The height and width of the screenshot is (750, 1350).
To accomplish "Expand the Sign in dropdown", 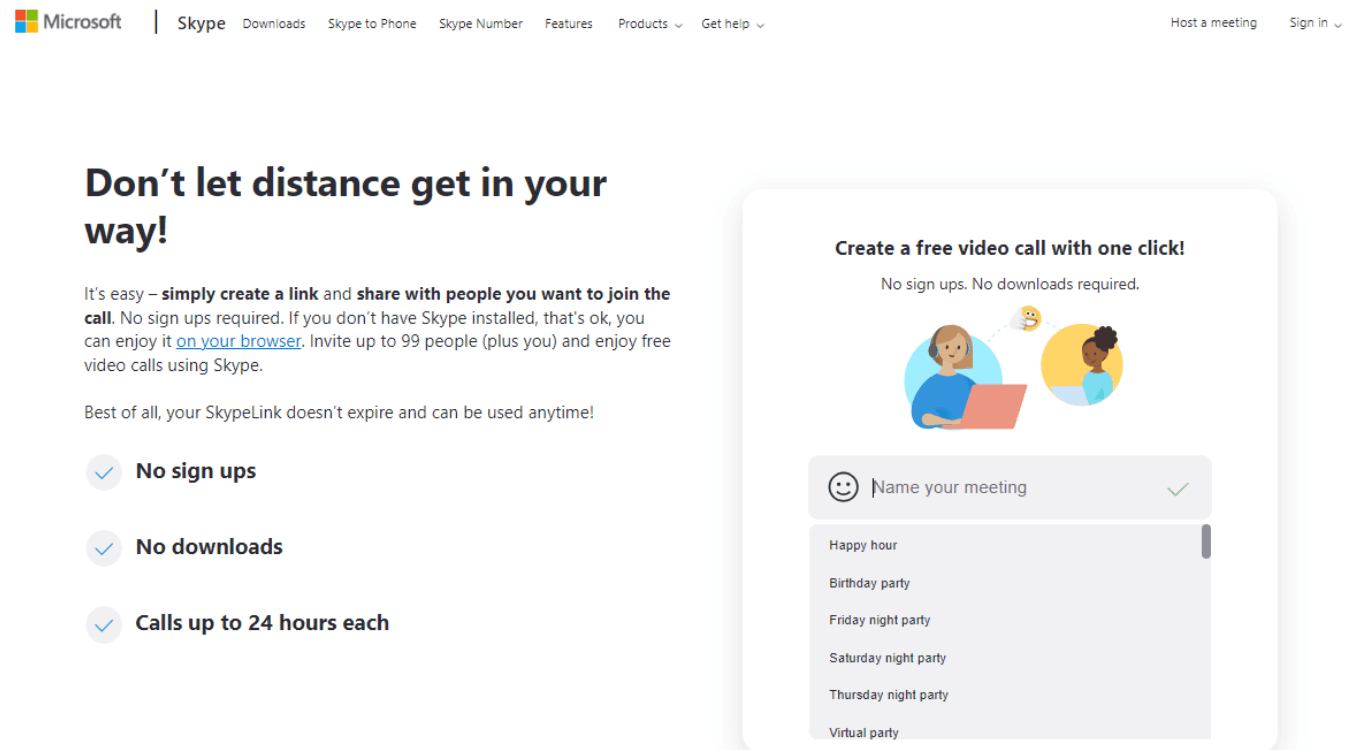I will (x=1315, y=22).
